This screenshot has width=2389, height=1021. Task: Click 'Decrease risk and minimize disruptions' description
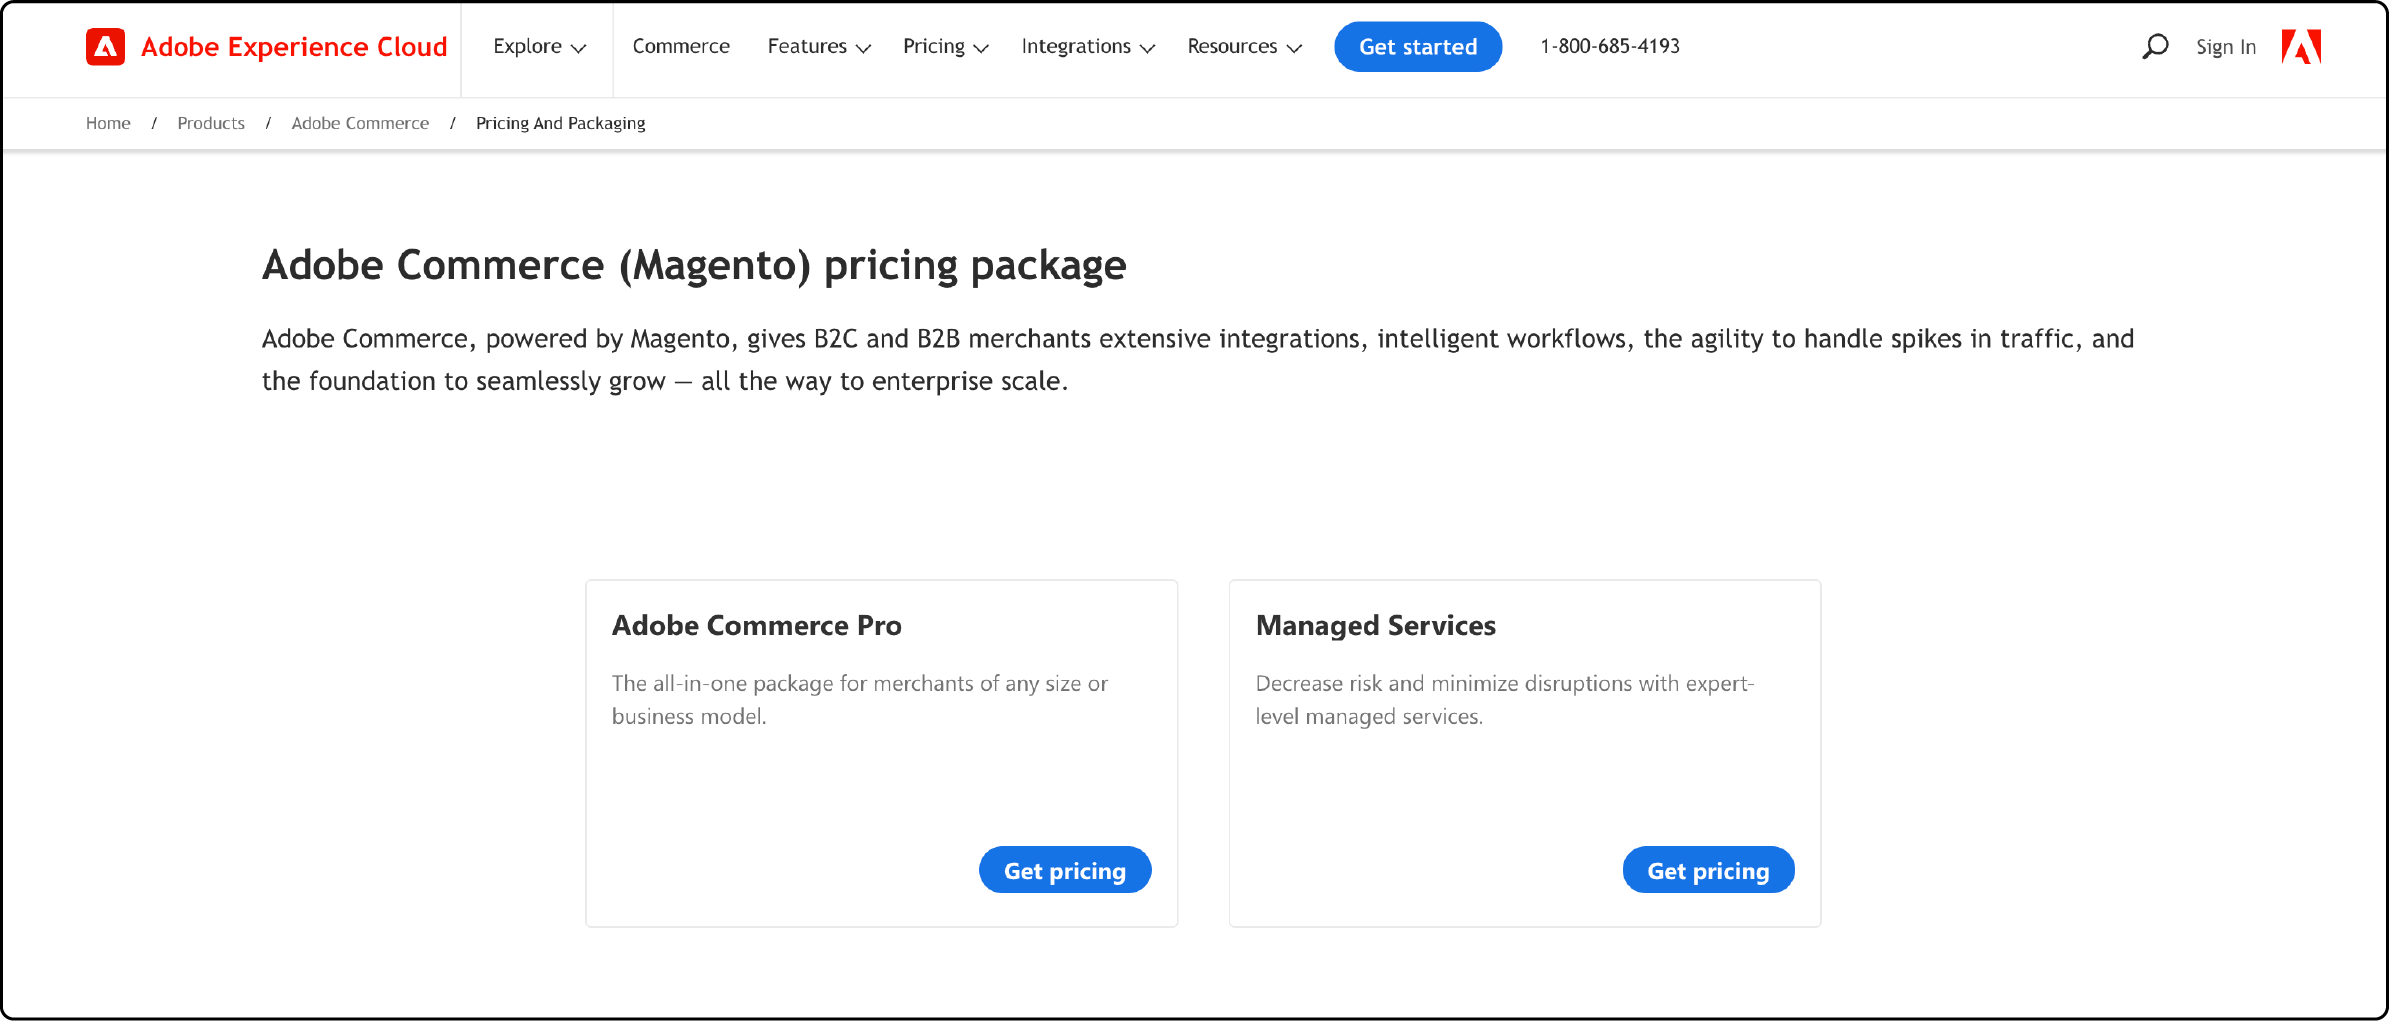click(x=1505, y=699)
